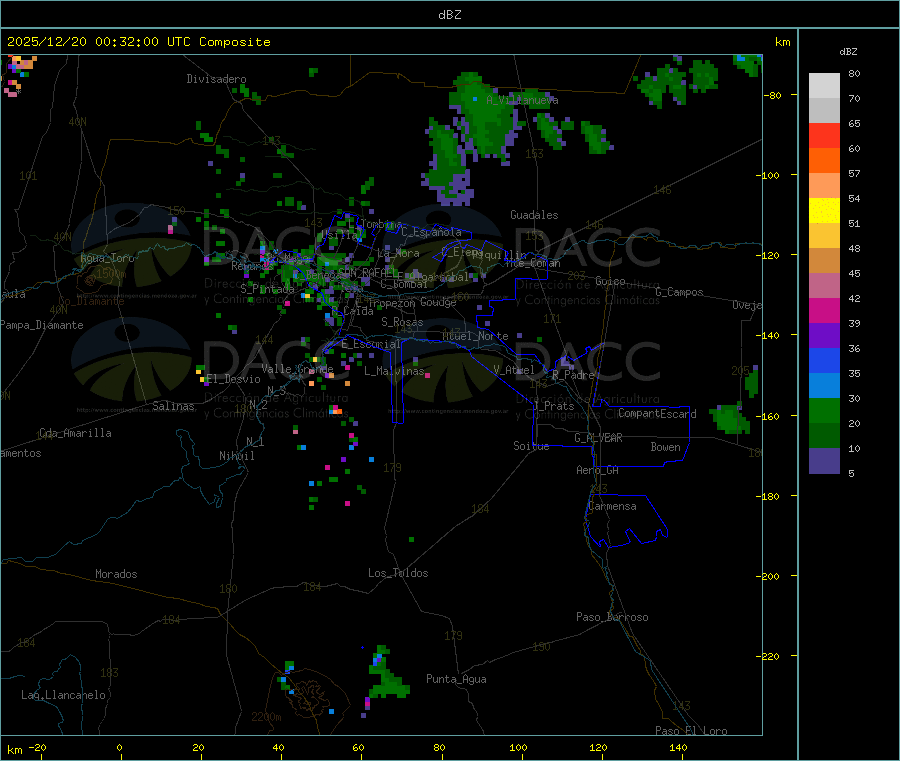Click the Salinas map label

pyautogui.click(x=173, y=406)
